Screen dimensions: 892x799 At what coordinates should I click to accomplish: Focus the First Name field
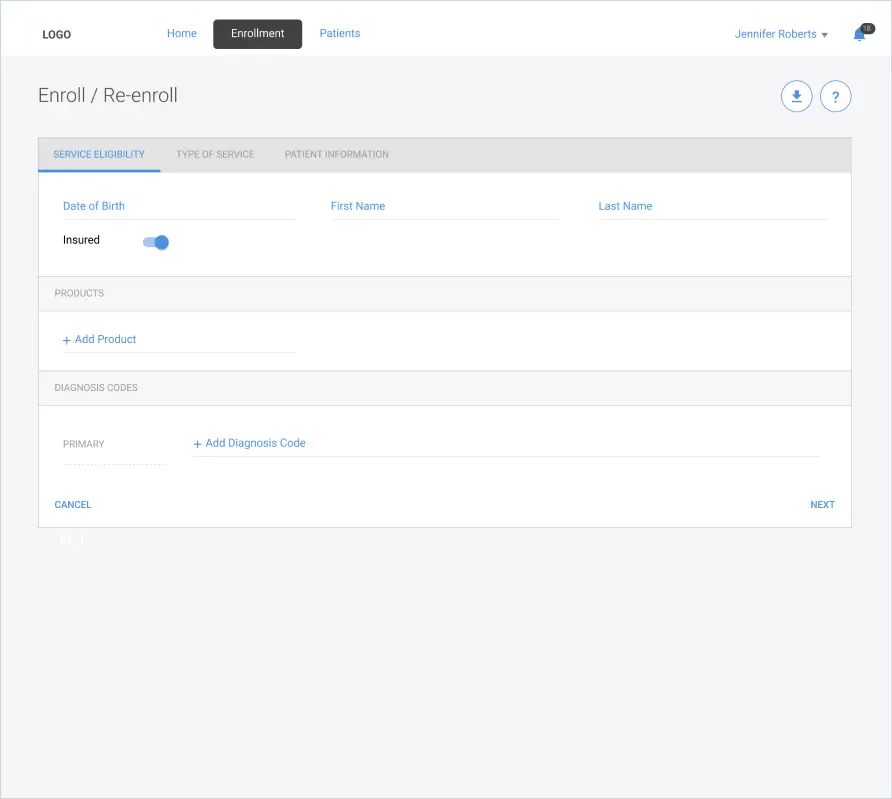coord(445,206)
